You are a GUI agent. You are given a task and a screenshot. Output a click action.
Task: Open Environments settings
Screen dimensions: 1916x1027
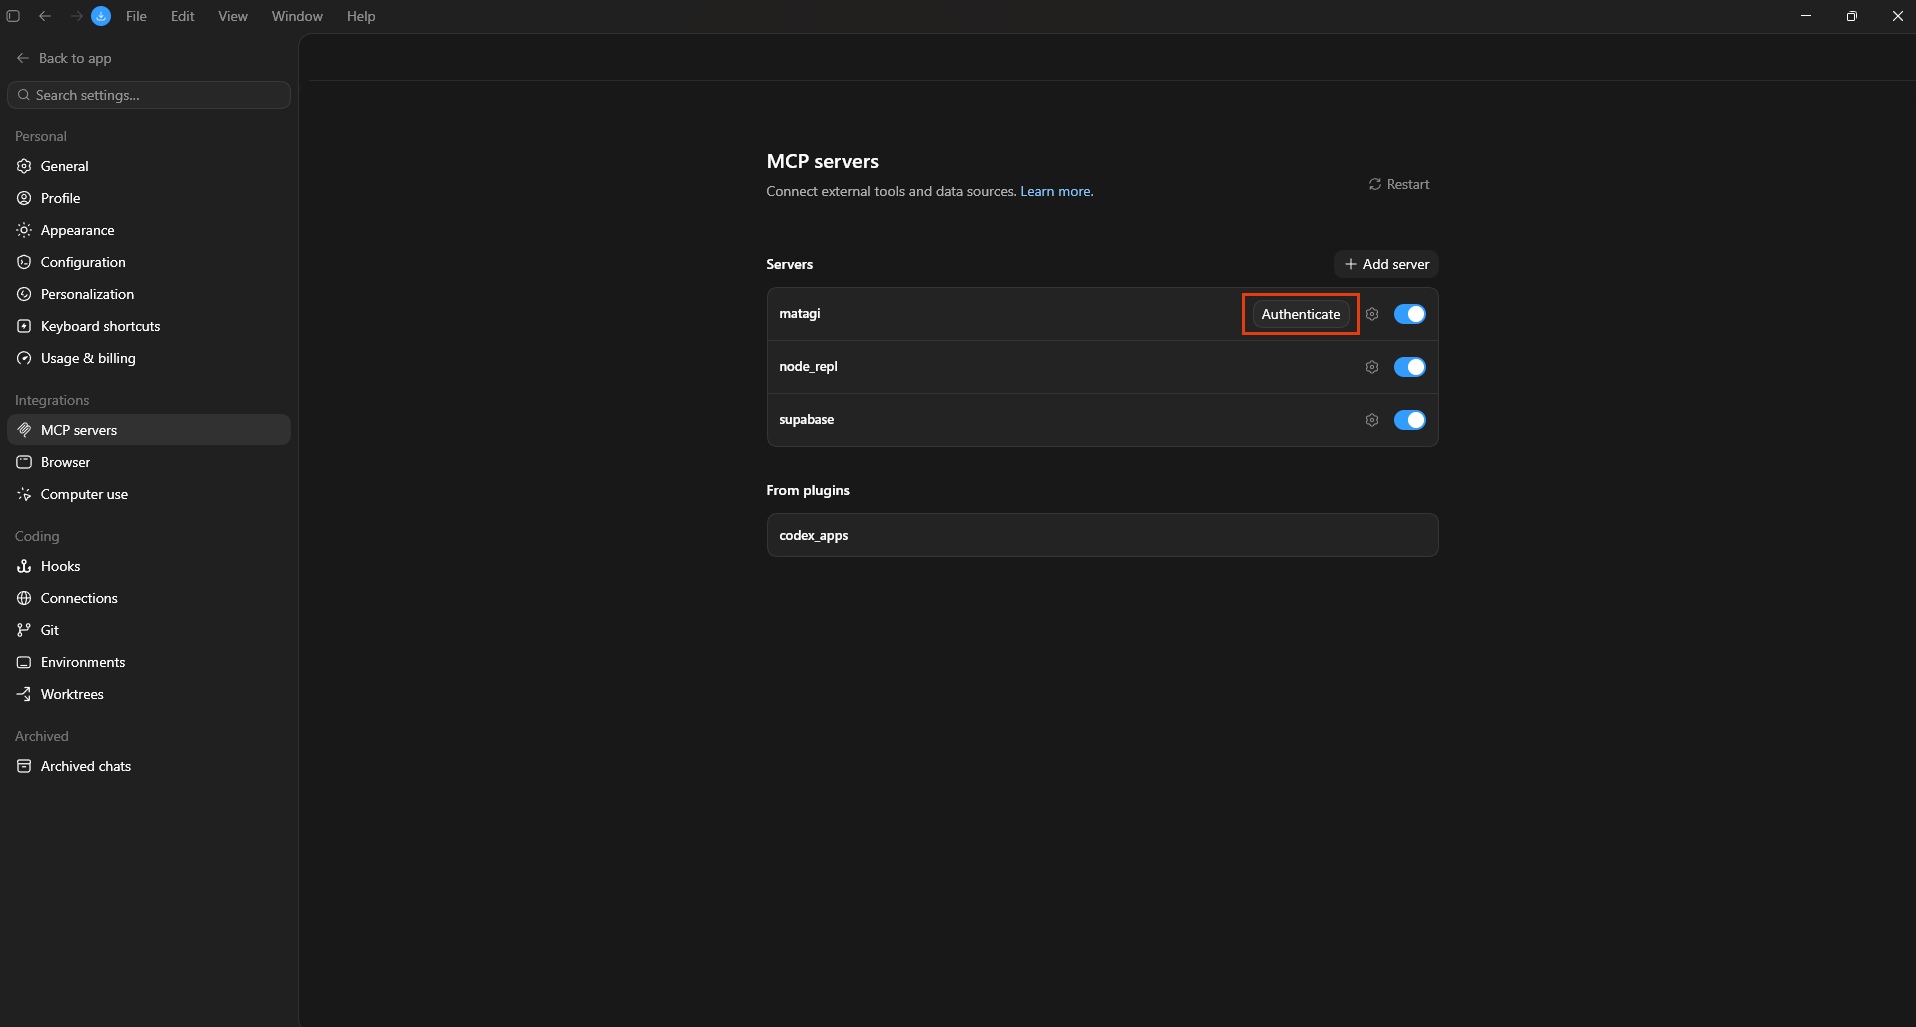(149, 662)
